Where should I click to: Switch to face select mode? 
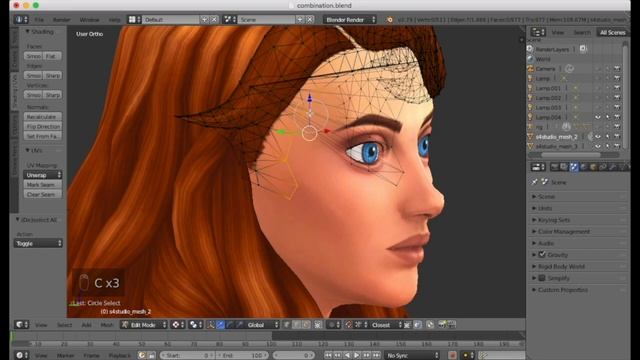point(306,324)
